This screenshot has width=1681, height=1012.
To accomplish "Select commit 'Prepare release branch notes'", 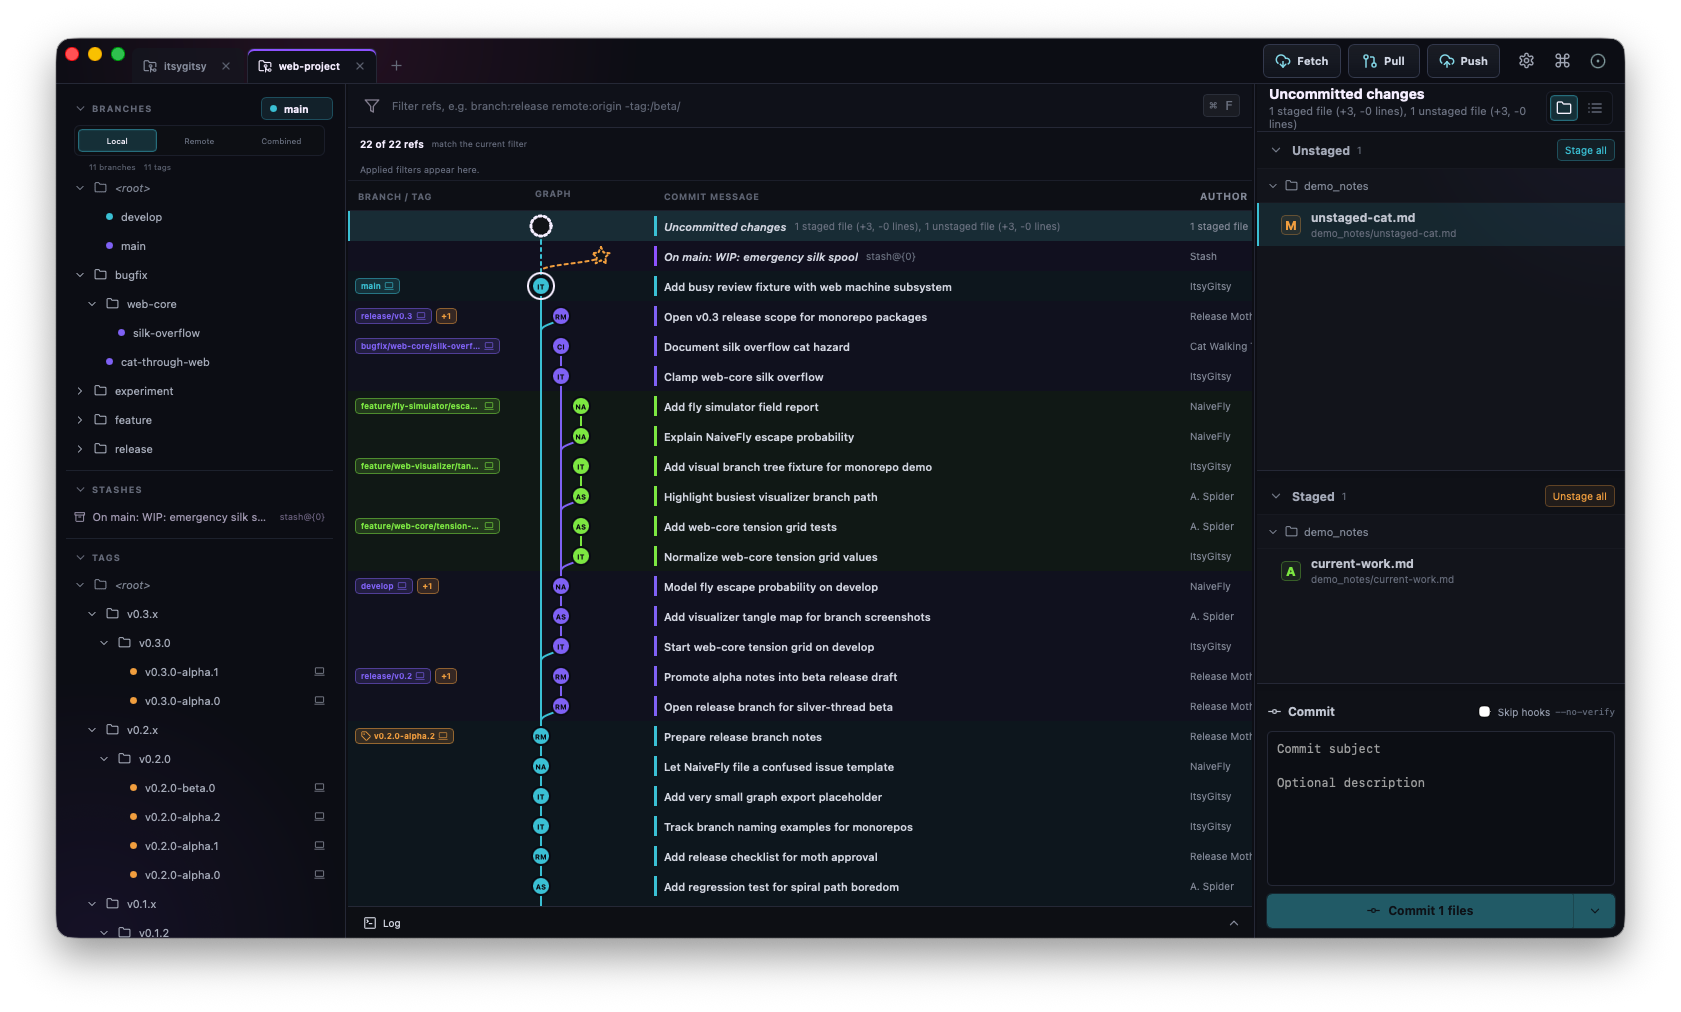I will coord(800,737).
